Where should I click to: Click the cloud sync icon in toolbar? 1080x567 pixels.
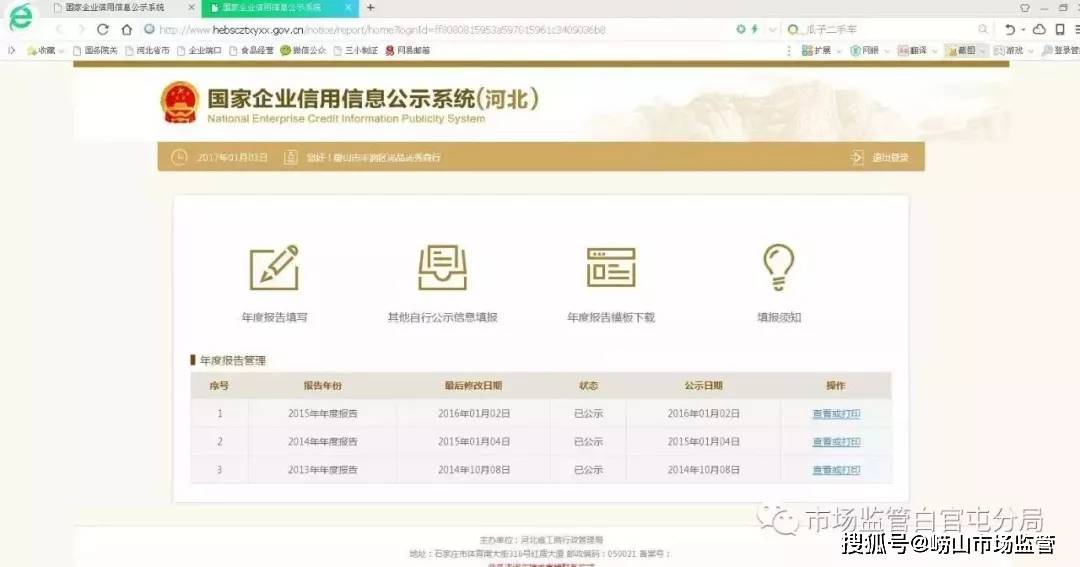tap(1039, 30)
